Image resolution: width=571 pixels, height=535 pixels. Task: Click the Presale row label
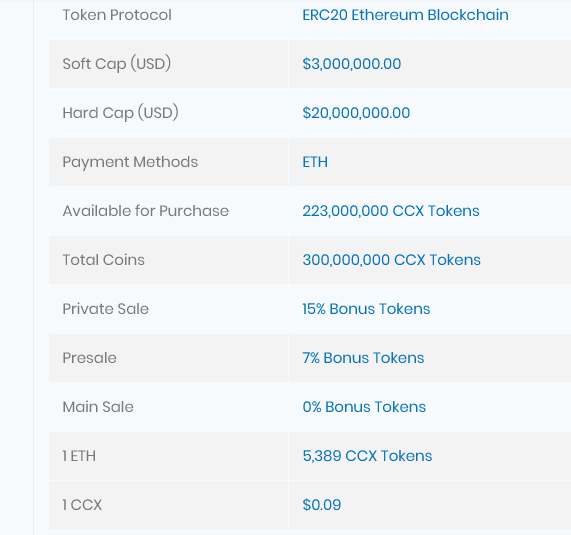click(x=90, y=358)
